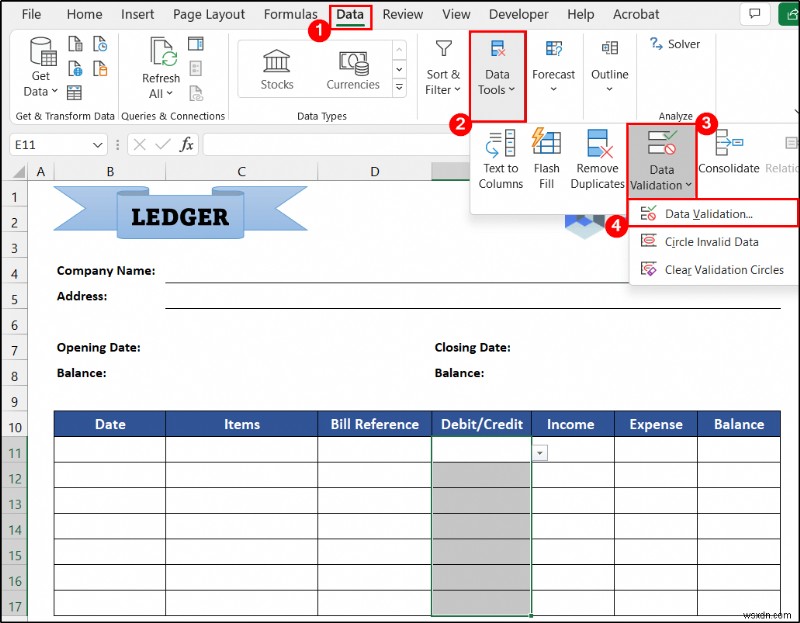Select the Text to Columns tool
The image size is (800, 623).
pyautogui.click(x=500, y=158)
